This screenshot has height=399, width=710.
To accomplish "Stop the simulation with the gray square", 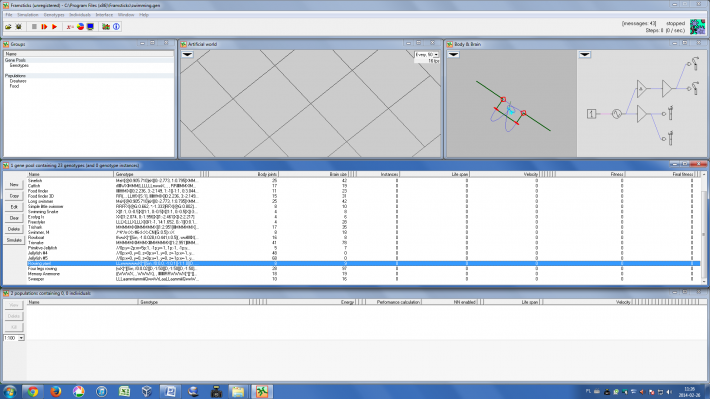I will (34, 27).
